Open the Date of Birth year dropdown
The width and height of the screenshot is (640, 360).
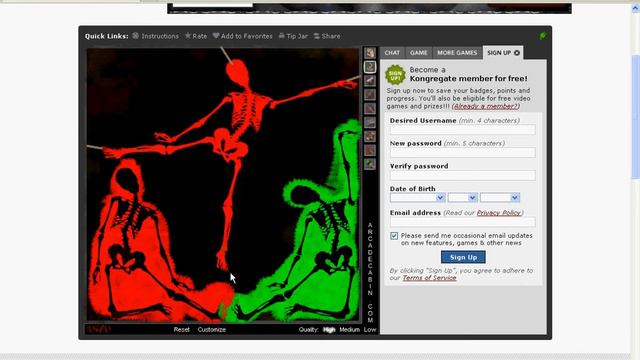point(500,198)
